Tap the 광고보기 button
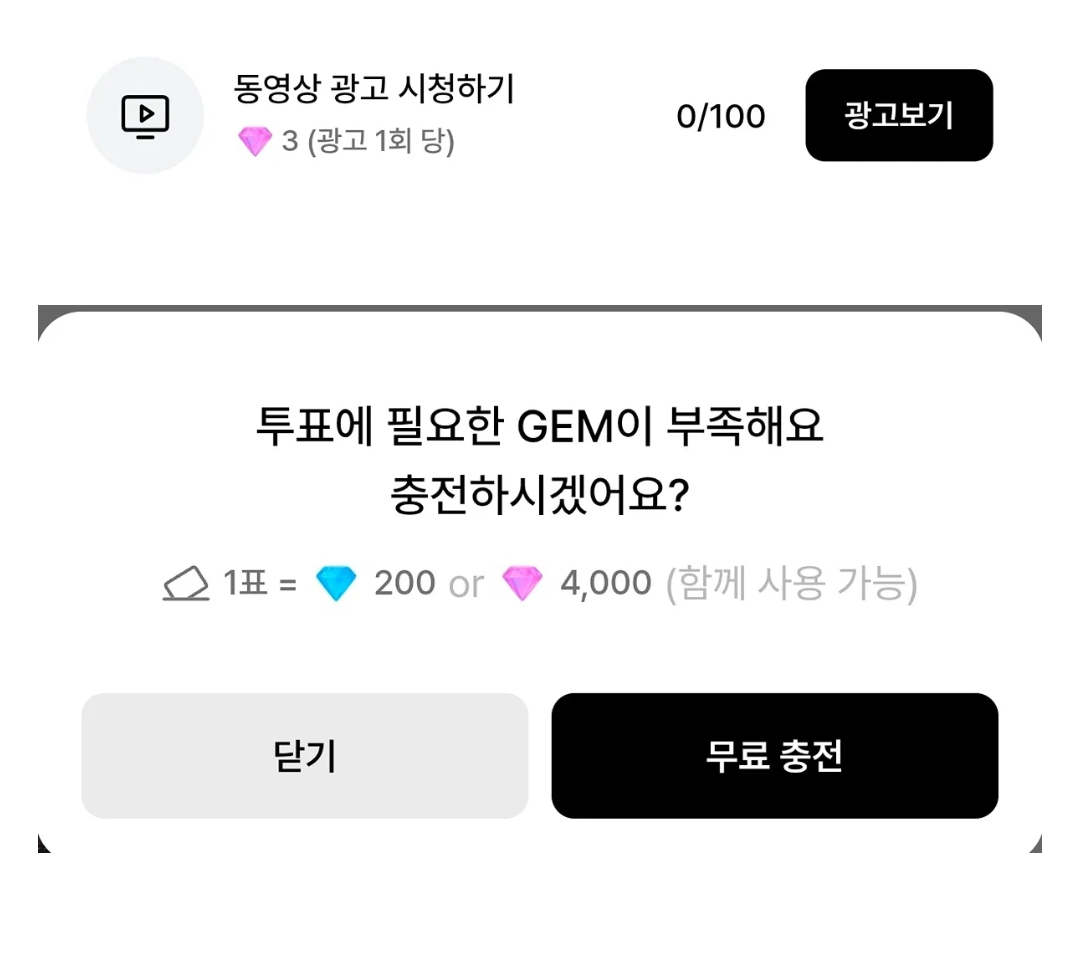Screen dimensions: 1080x958 [x=899, y=115]
